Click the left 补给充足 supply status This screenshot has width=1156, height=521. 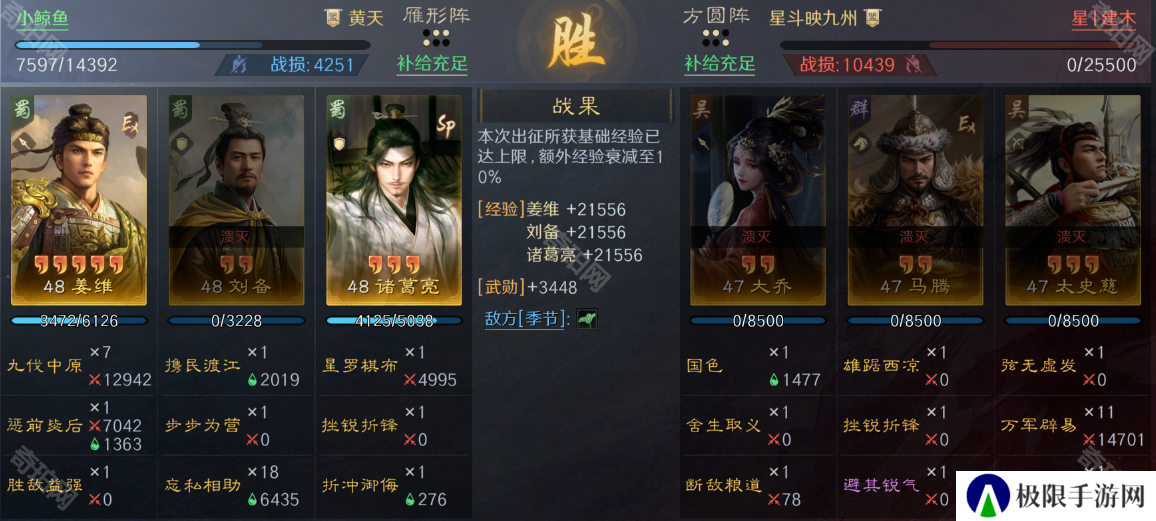tap(433, 64)
